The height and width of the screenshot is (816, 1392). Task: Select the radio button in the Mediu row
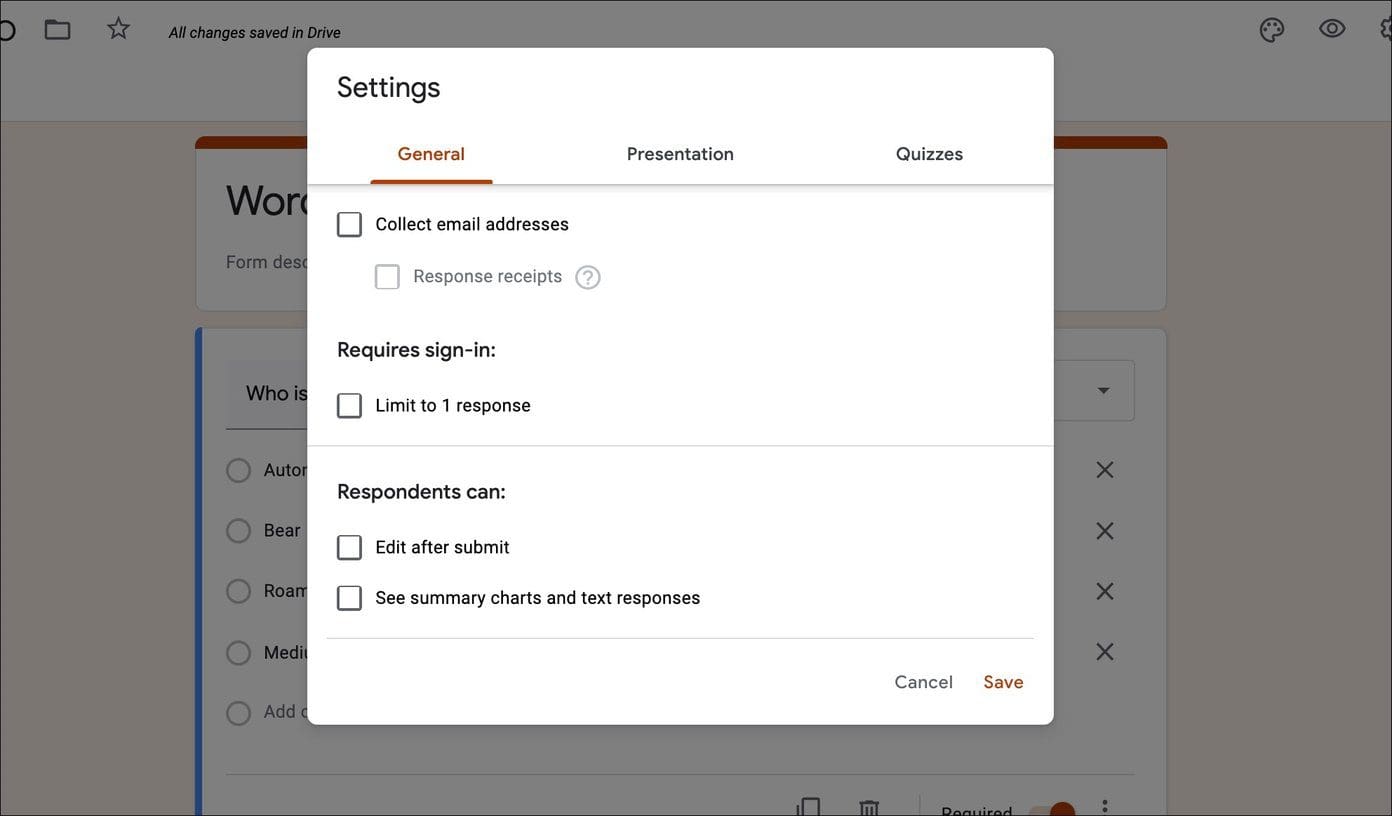(x=238, y=653)
